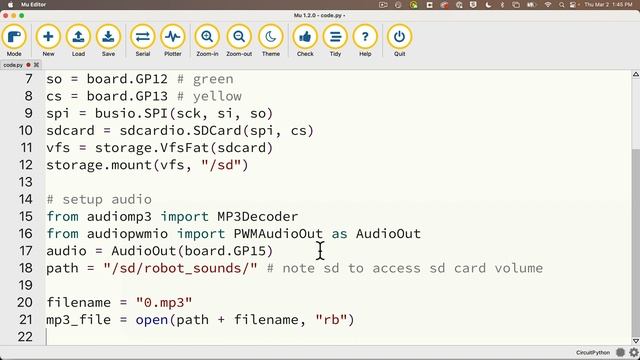Image resolution: width=640 pixels, height=360 pixels.
Task: Click "busio.SPI" on line 9
Action: point(131,113)
